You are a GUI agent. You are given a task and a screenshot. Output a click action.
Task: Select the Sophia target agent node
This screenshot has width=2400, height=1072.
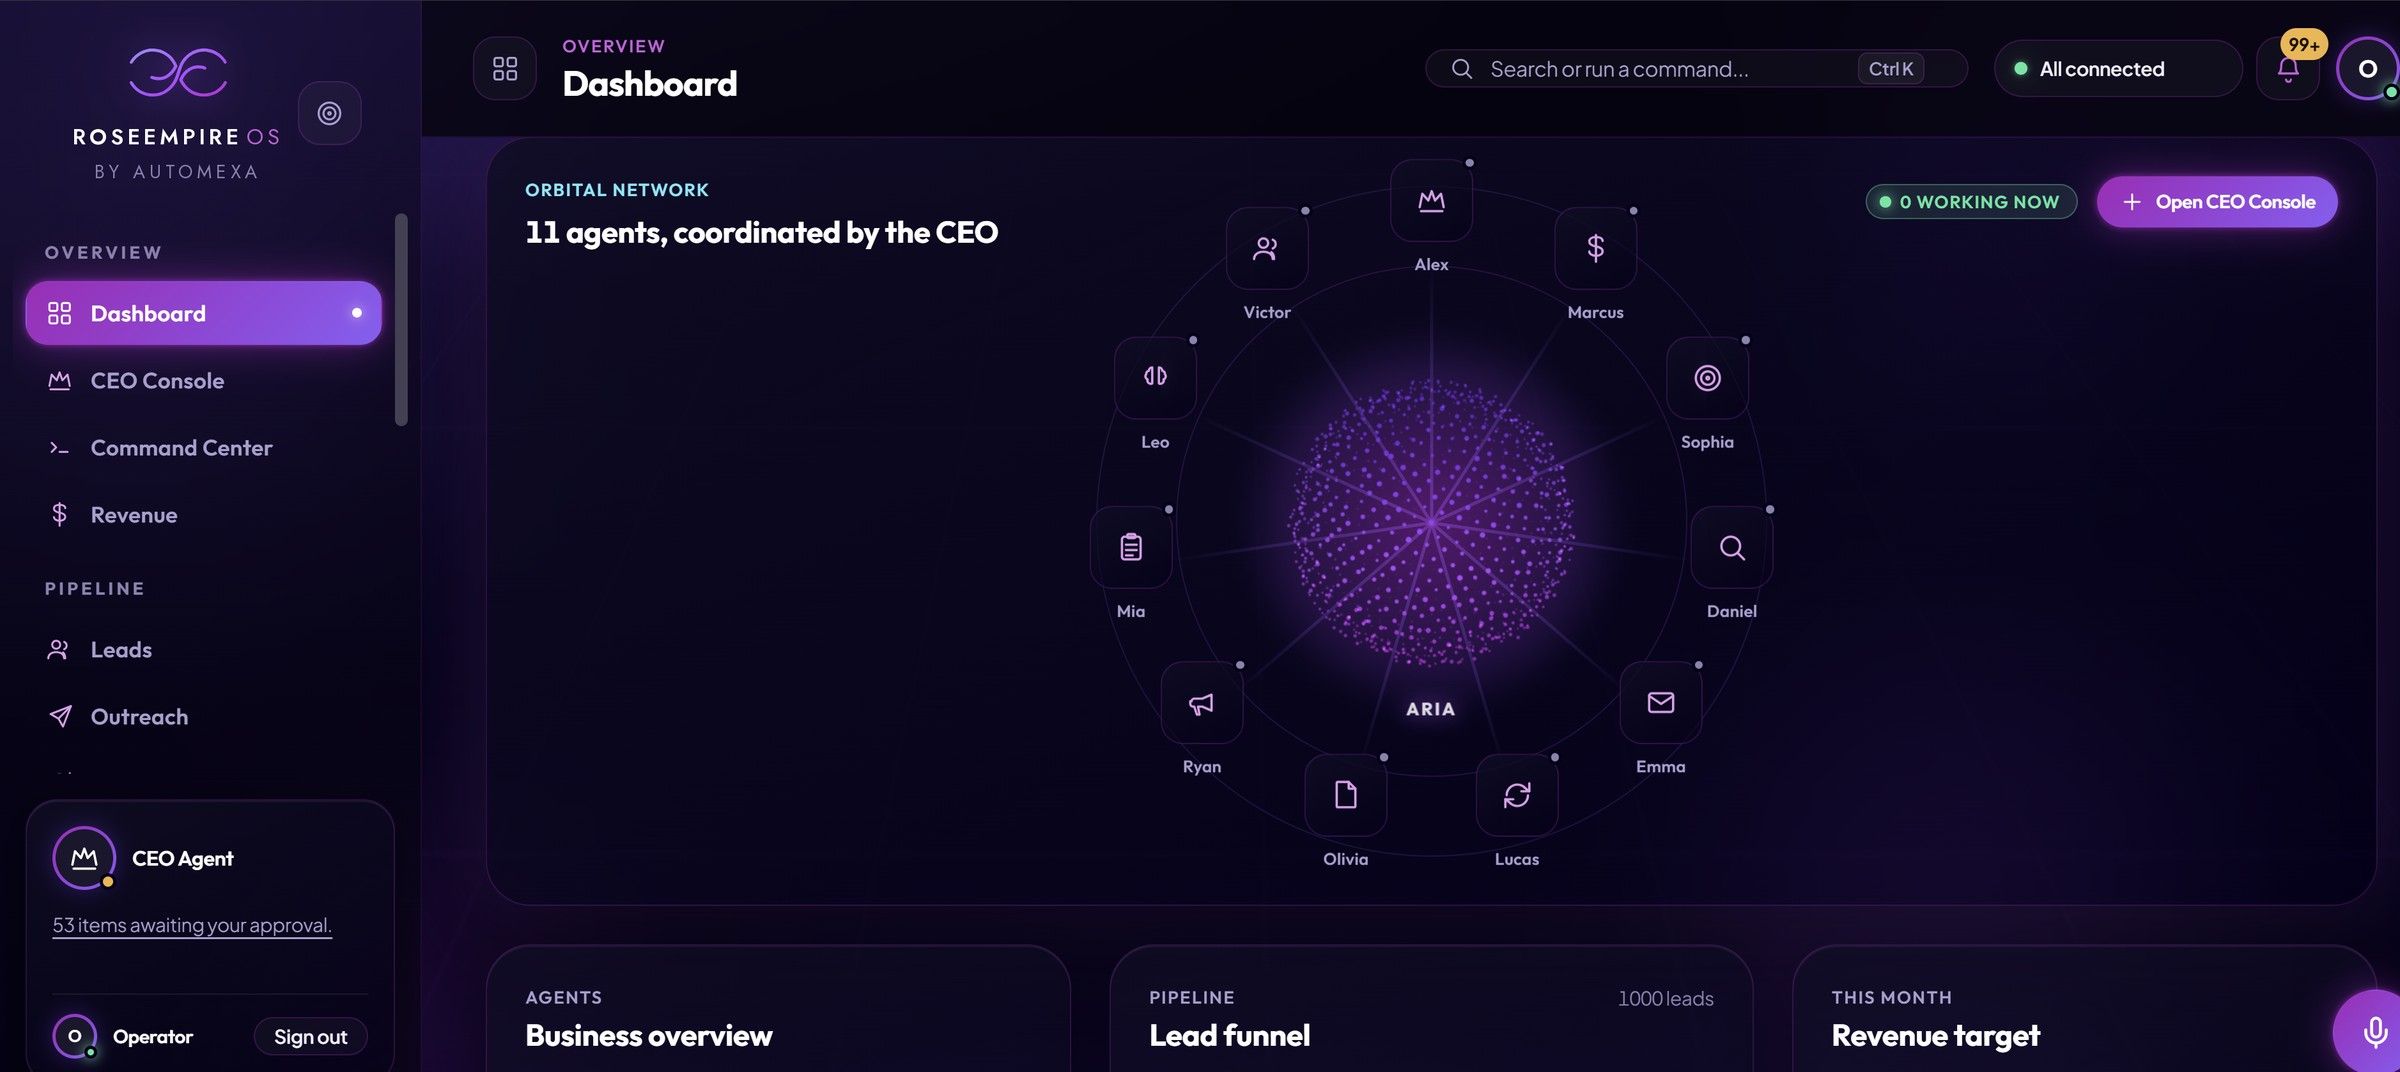tap(1707, 377)
